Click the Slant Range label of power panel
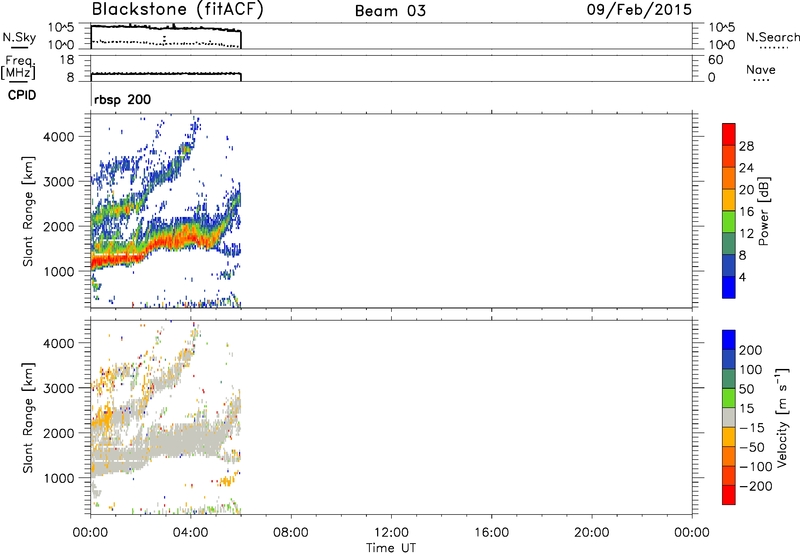The height and width of the screenshot is (554, 800). pos(27,211)
